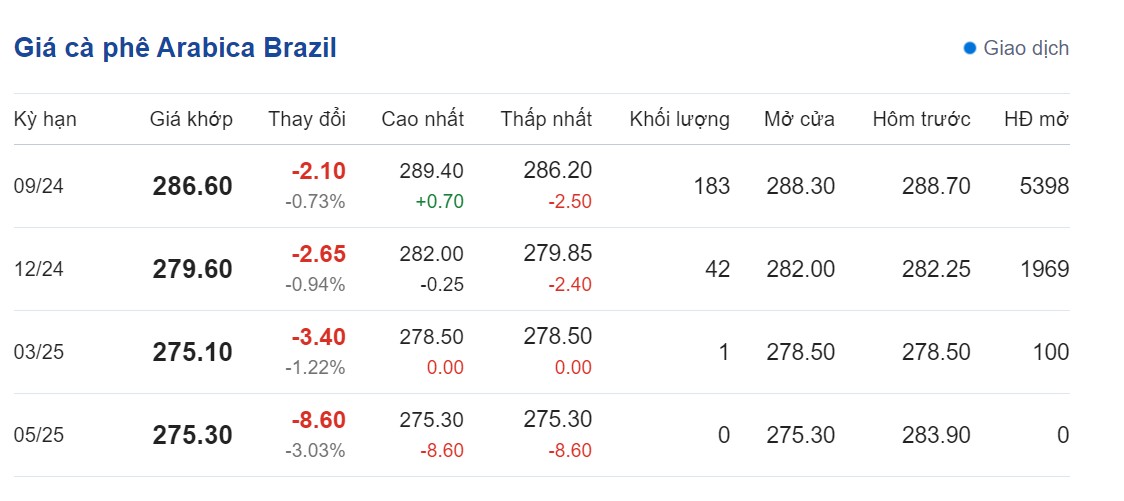Click the 05/25 contract term
Image resolution: width=1124 pixels, height=501 pixels.
click(39, 435)
